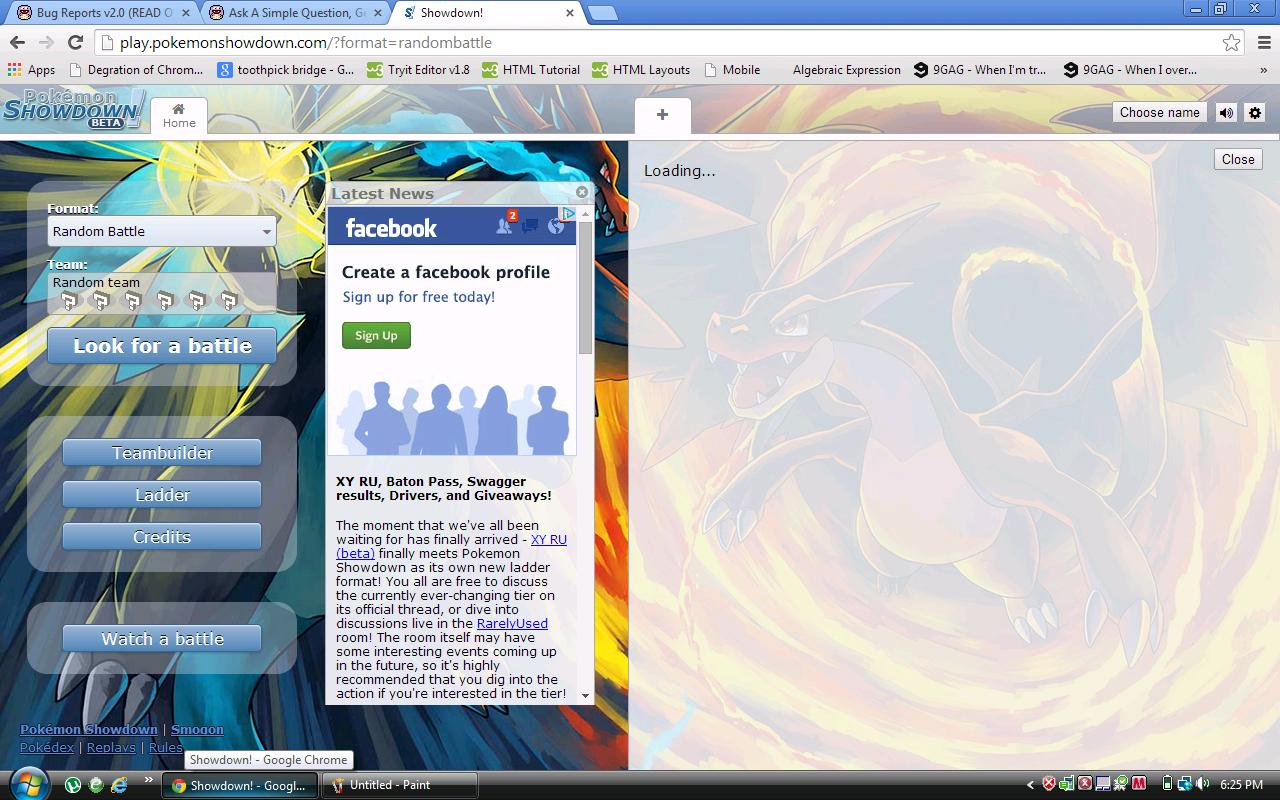Click the facebook globe notifications icon
This screenshot has height=800, width=1280.
pos(556,226)
